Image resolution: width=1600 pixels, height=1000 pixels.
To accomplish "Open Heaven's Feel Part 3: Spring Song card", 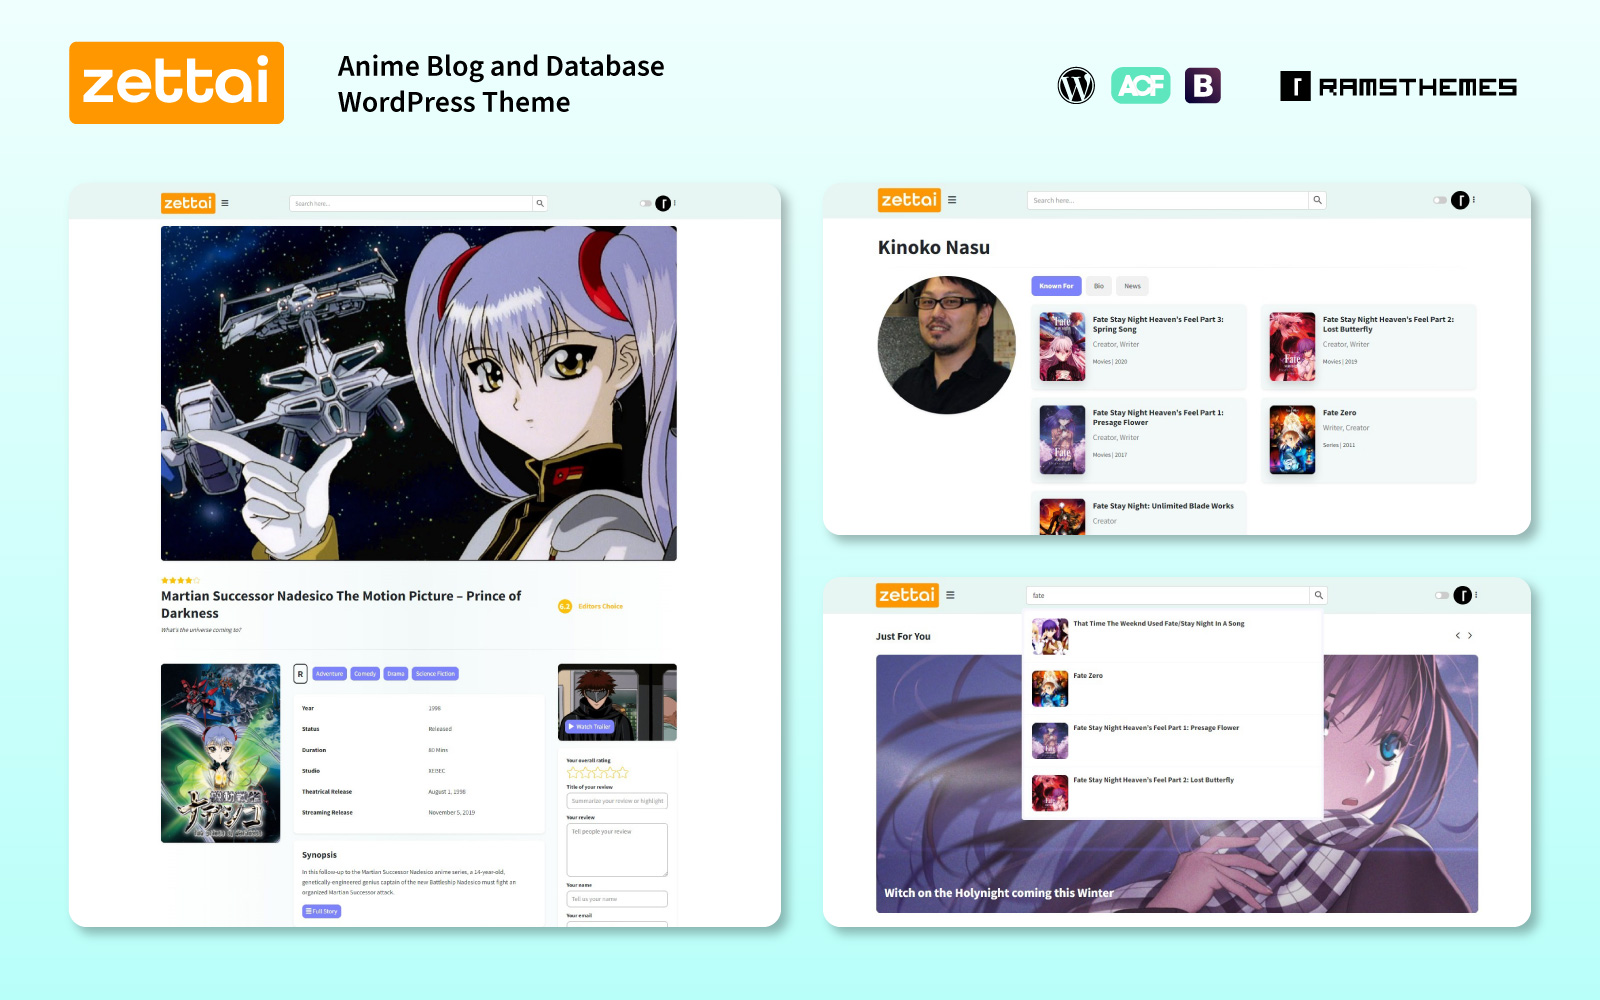I will pyautogui.click(x=1139, y=347).
